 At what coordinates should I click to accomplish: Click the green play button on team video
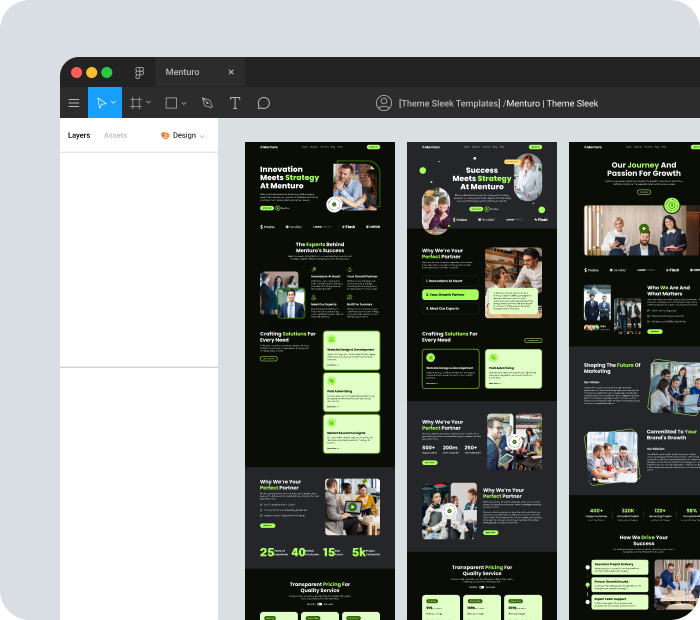tap(353, 507)
